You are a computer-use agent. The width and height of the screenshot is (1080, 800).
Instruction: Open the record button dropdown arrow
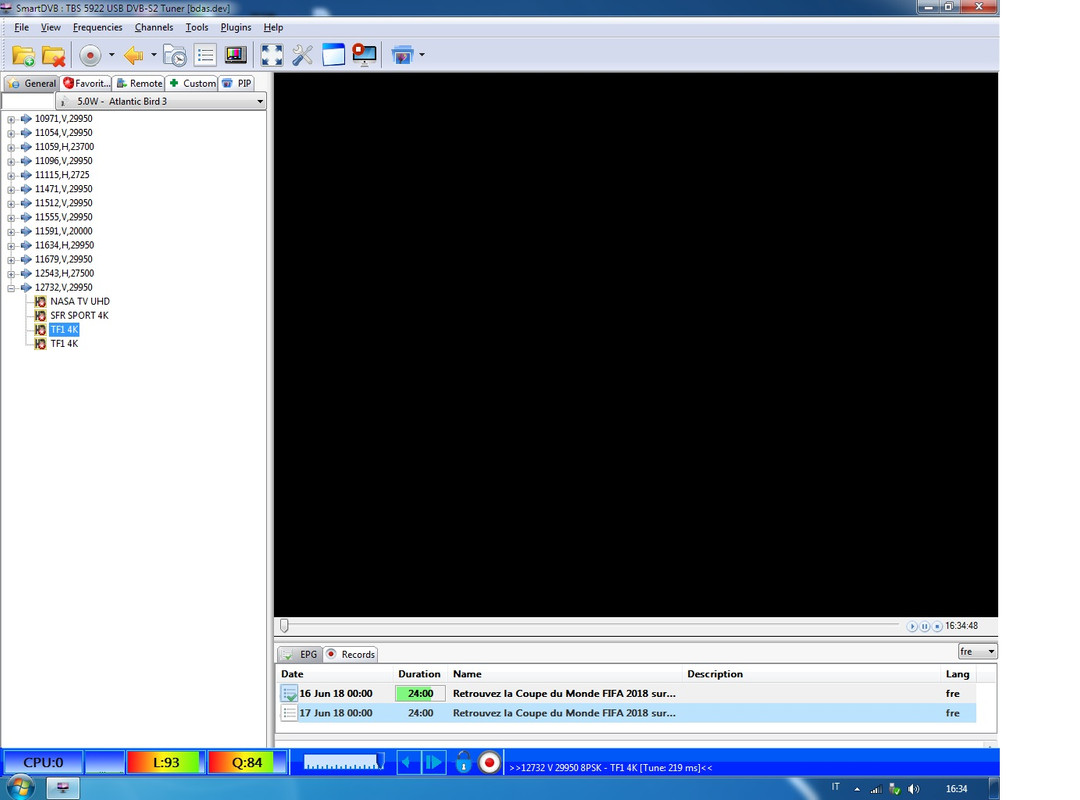click(x=112, y=55)
